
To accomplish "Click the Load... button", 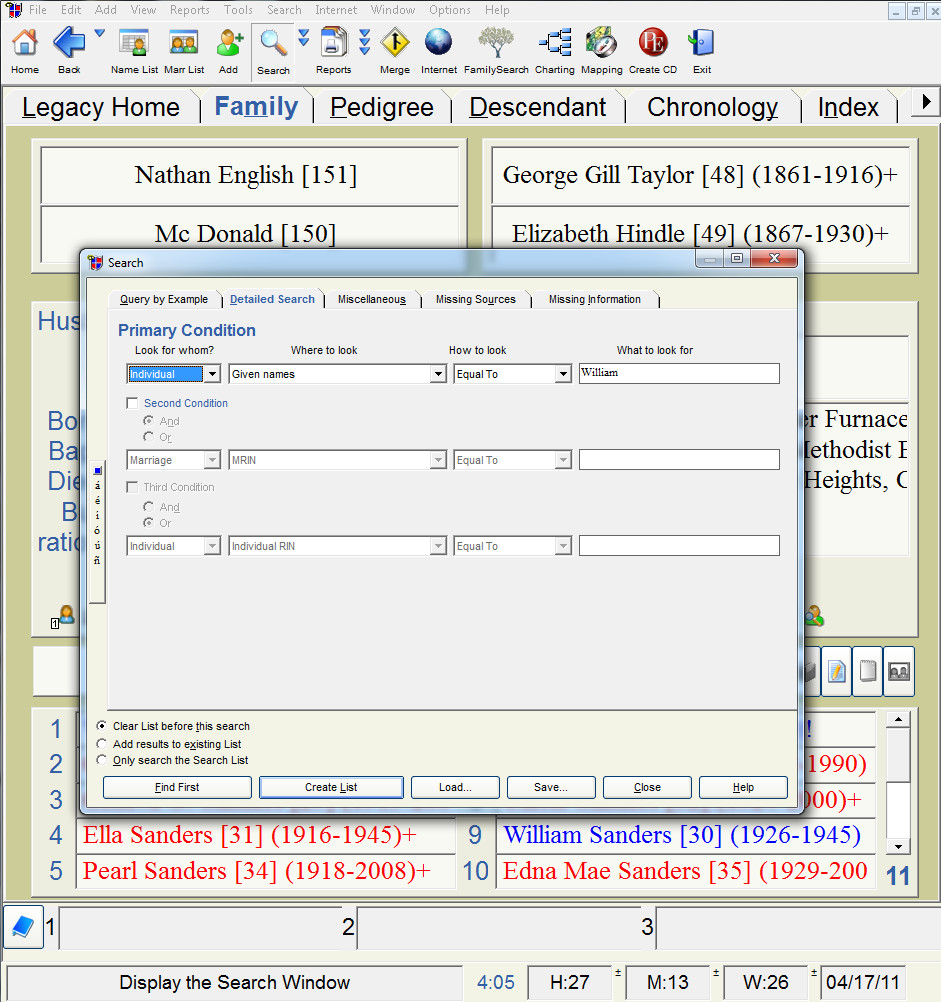I will 455,787.
